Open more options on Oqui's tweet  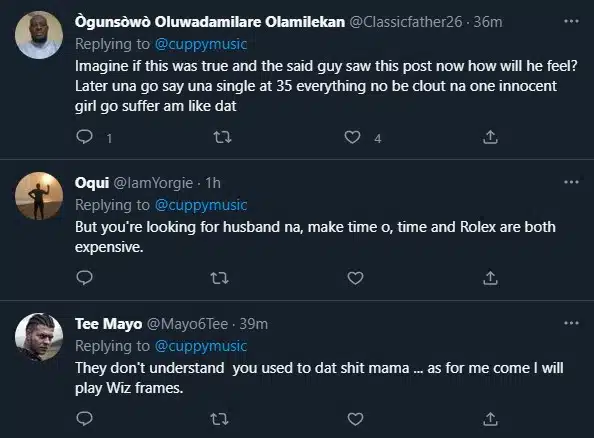point(571,182)
